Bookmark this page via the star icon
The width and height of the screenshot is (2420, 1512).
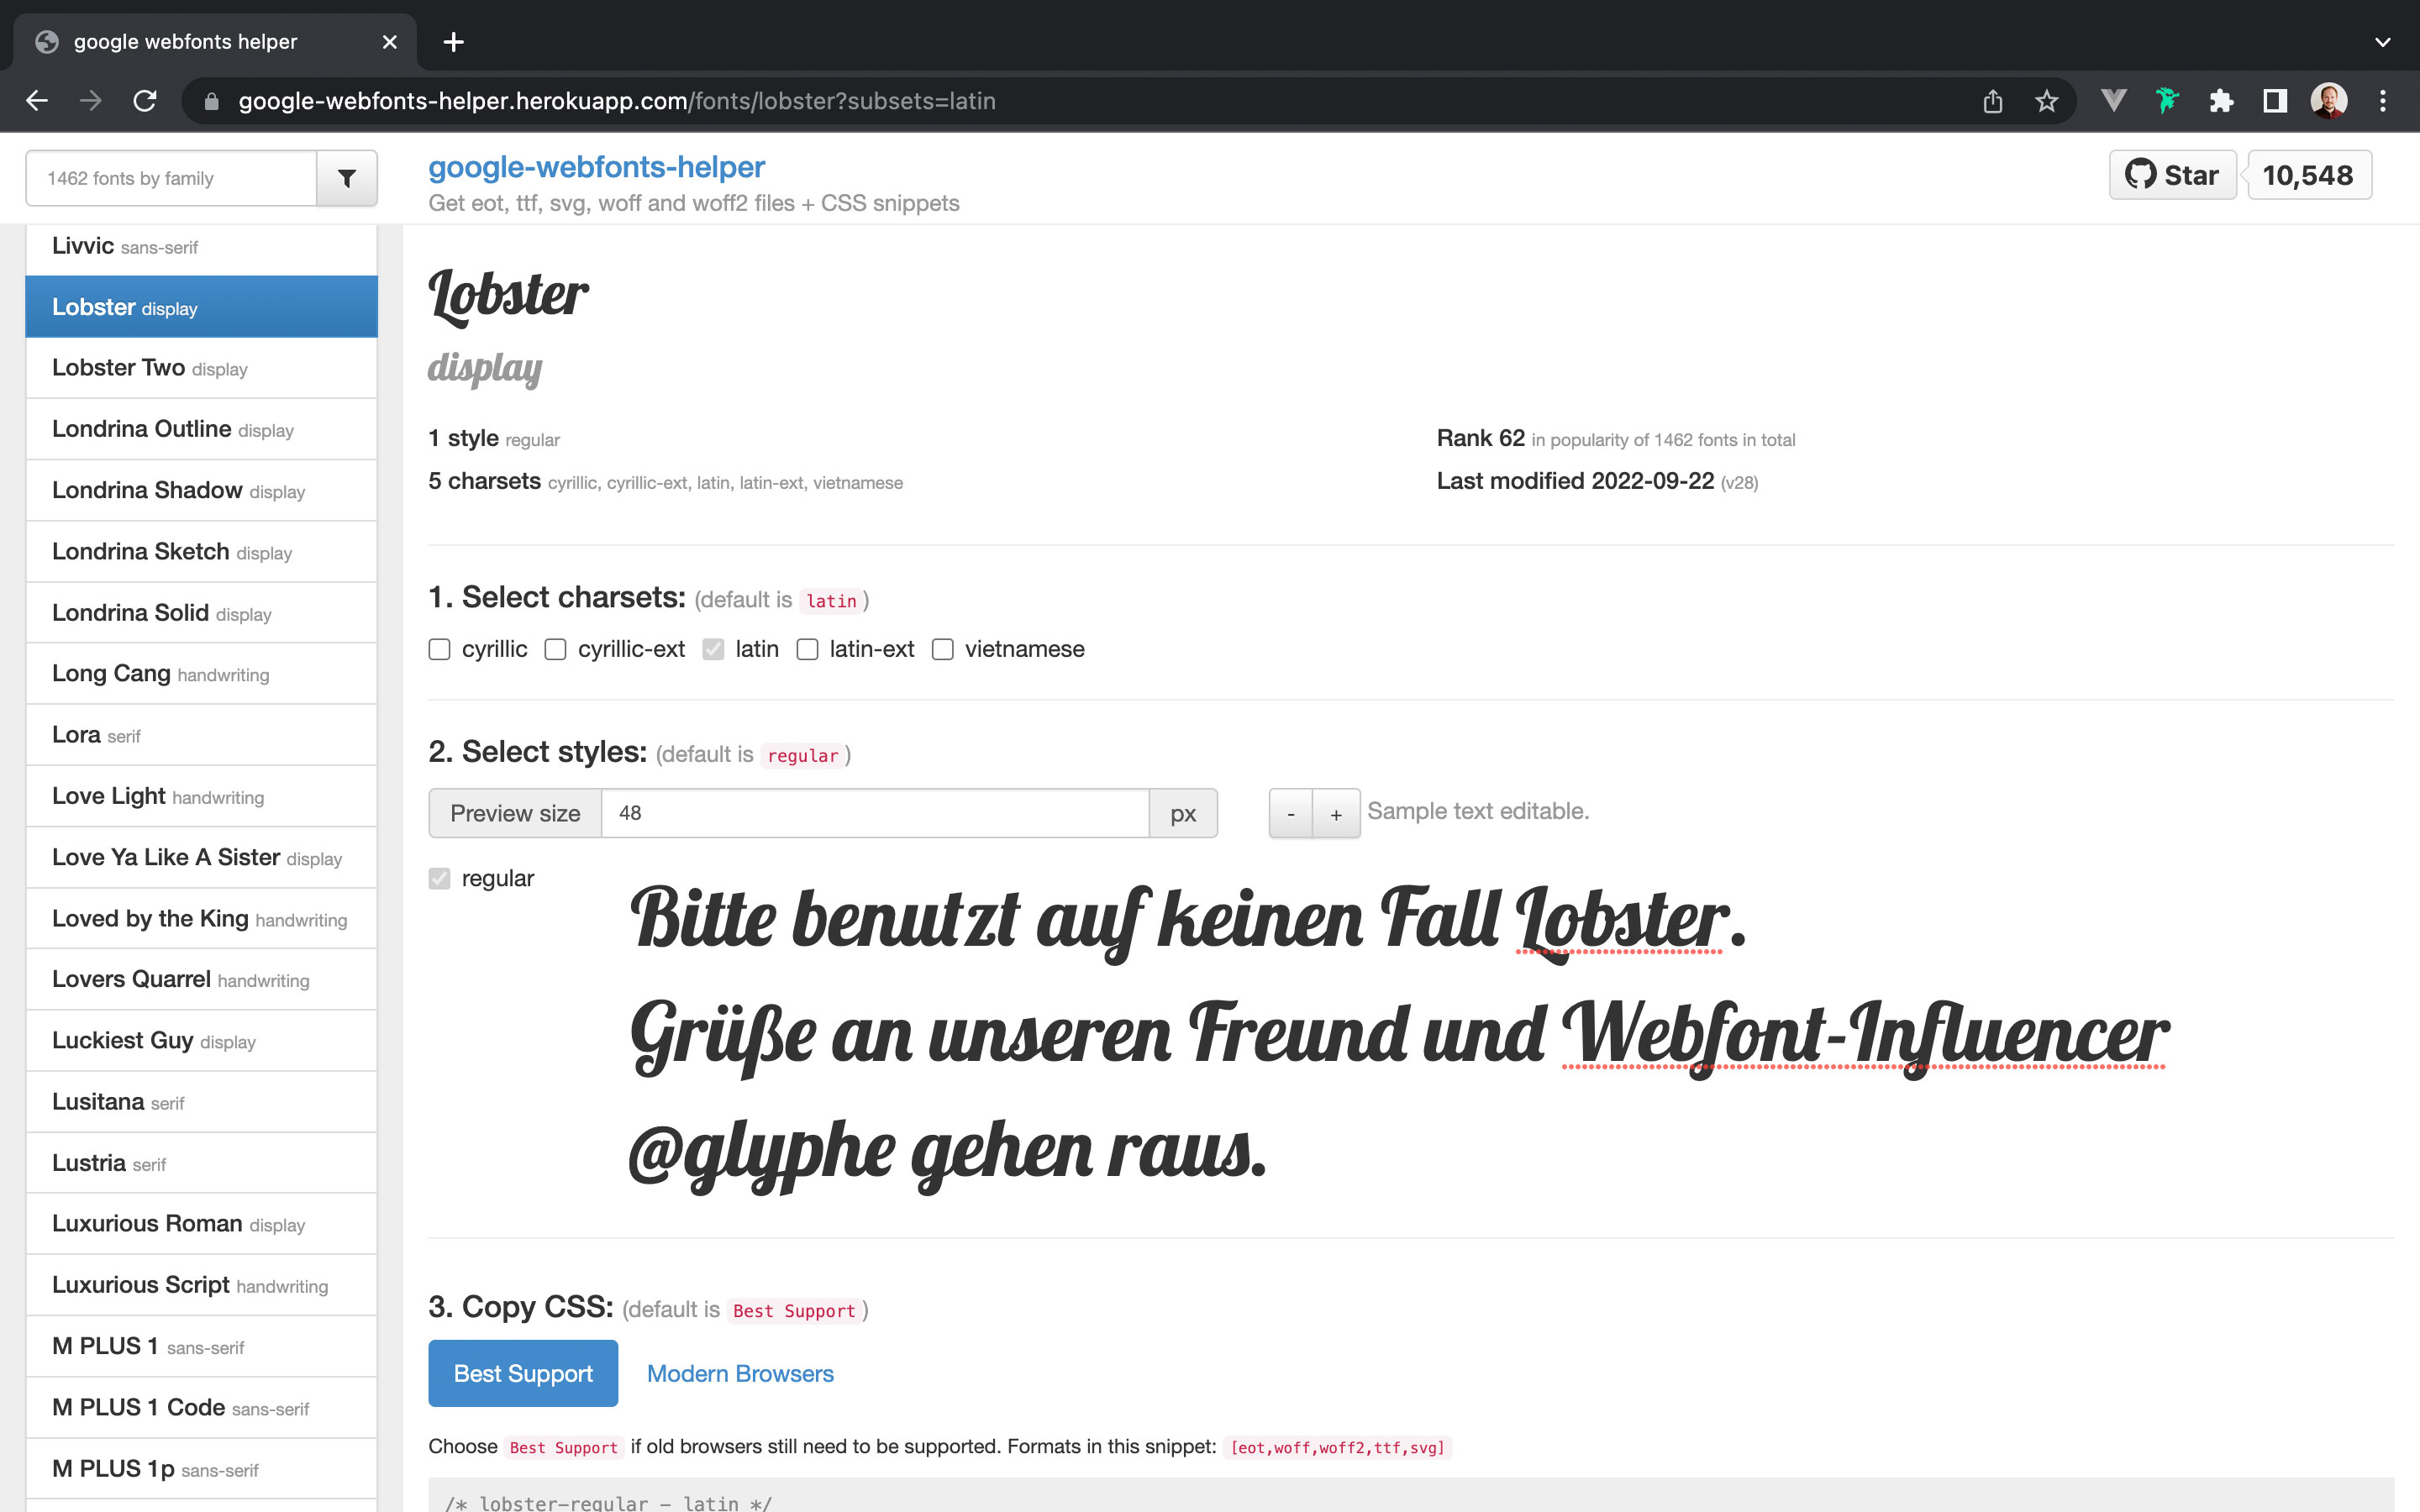[2044, 100]
